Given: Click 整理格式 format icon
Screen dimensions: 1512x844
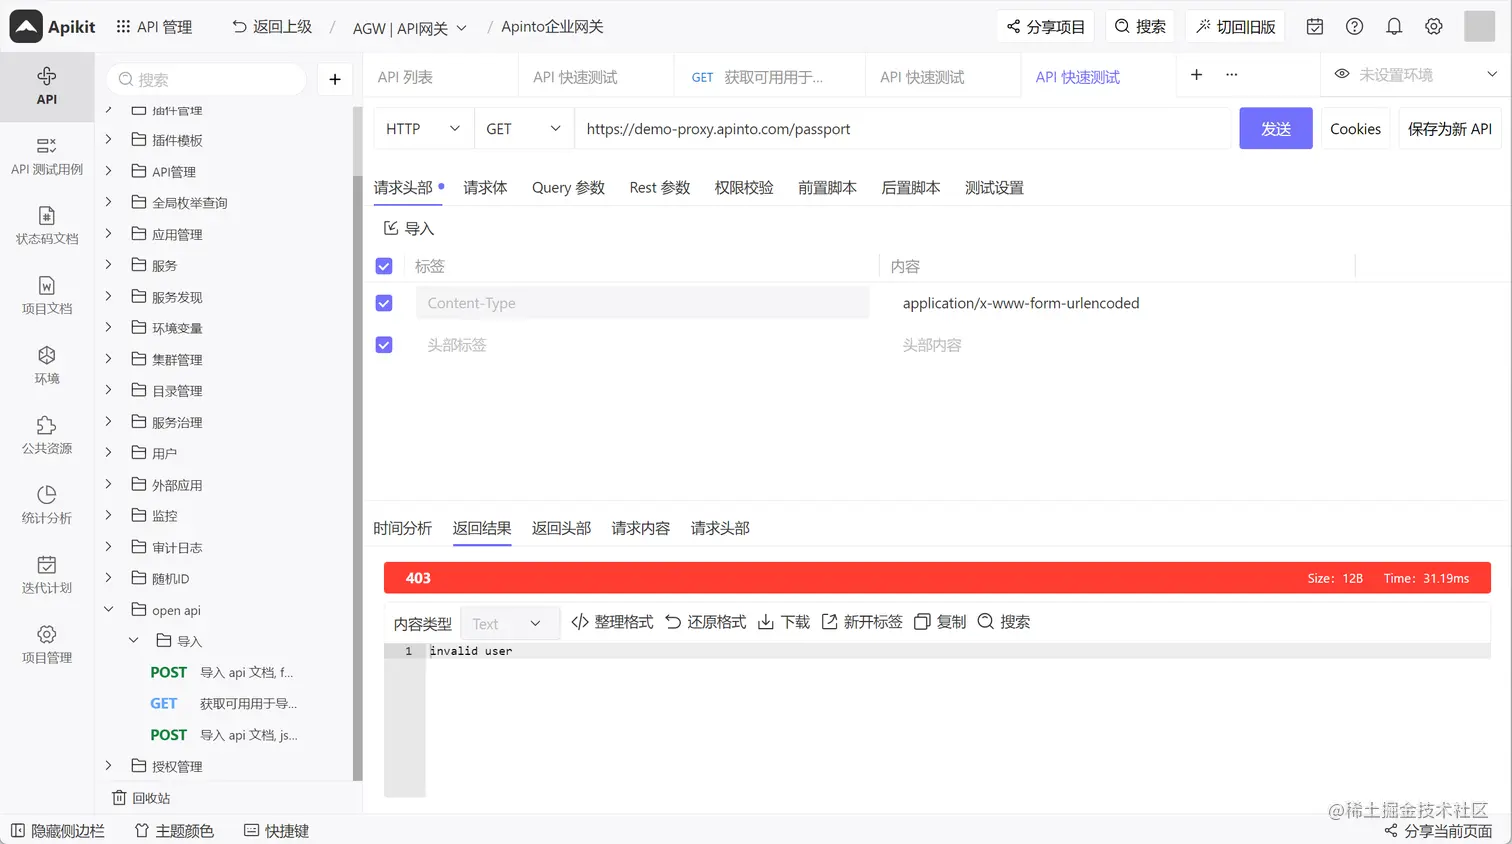Looking at the screenshot, I should pos(612,622).
